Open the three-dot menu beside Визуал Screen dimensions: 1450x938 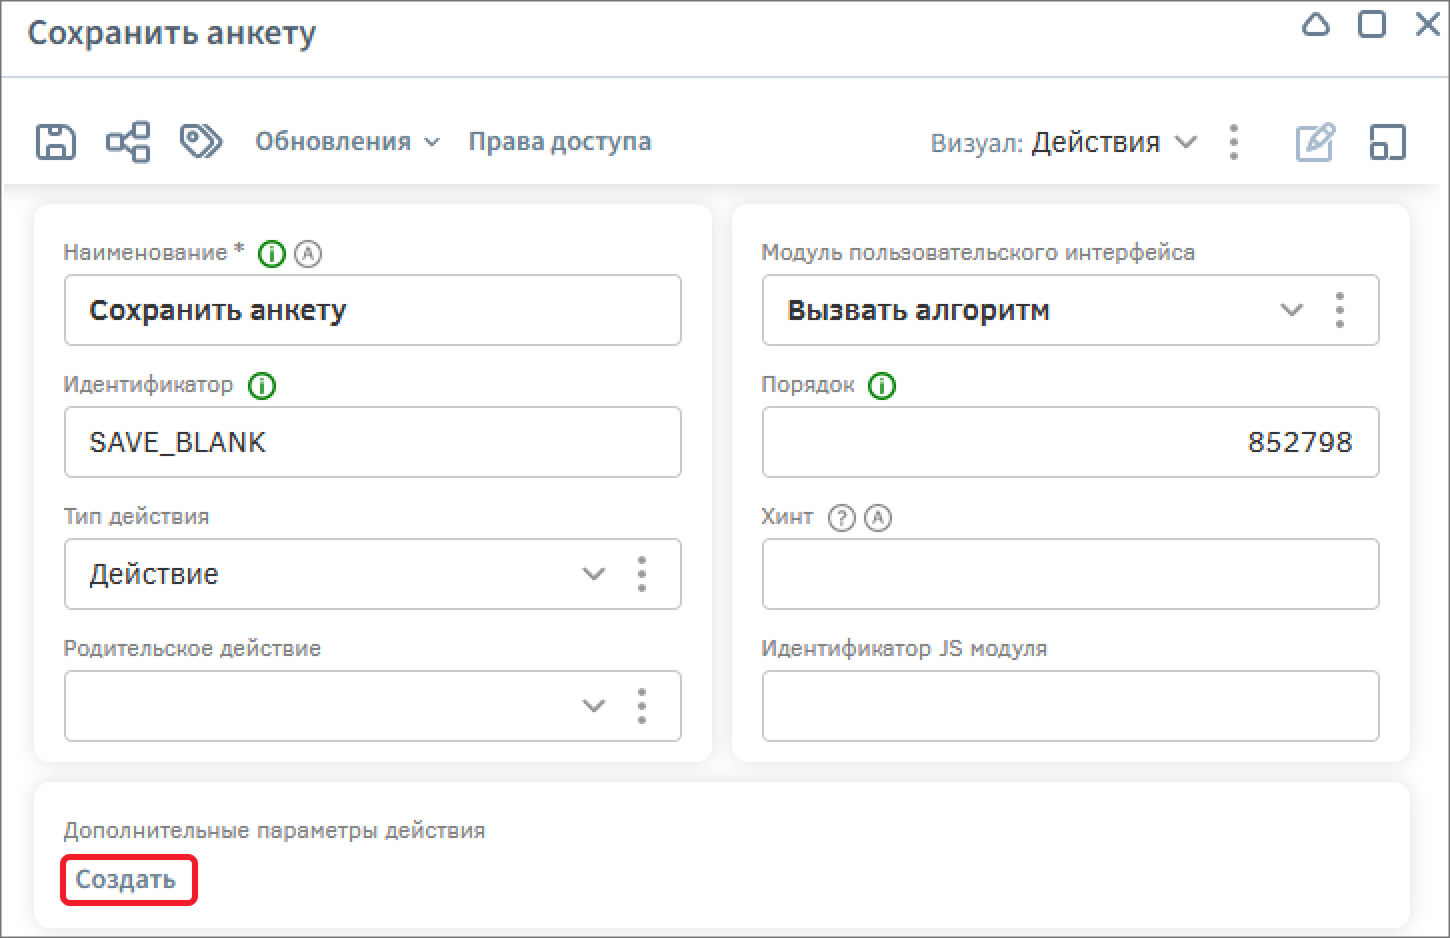point(1234,142)
